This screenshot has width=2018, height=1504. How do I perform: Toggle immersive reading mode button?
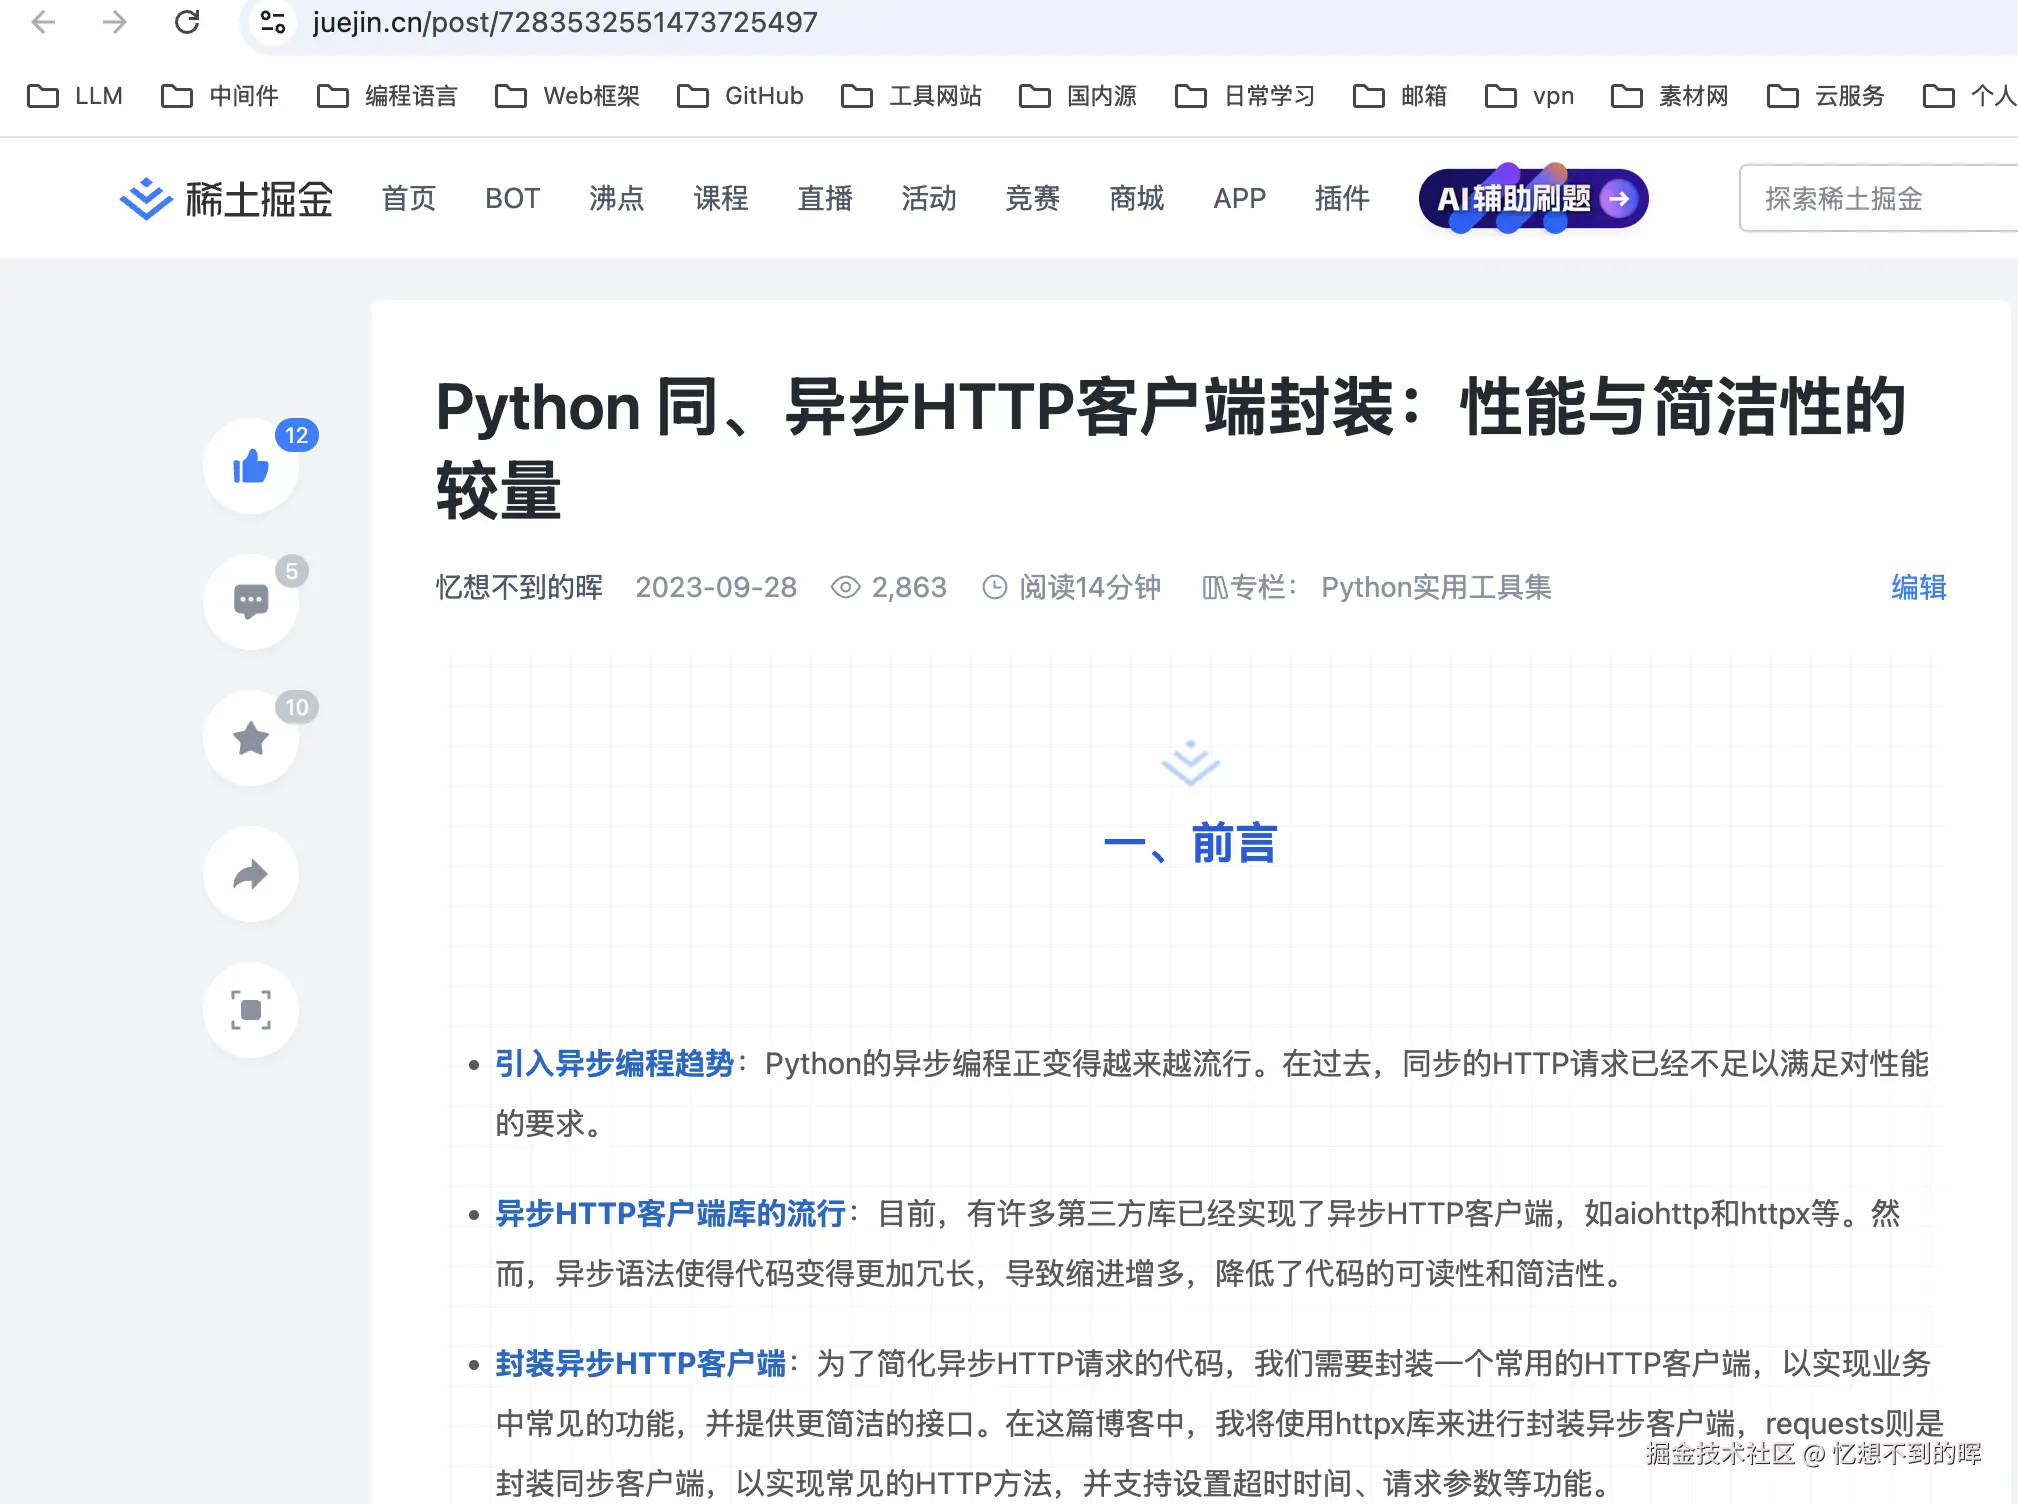tap(251, 1010)
